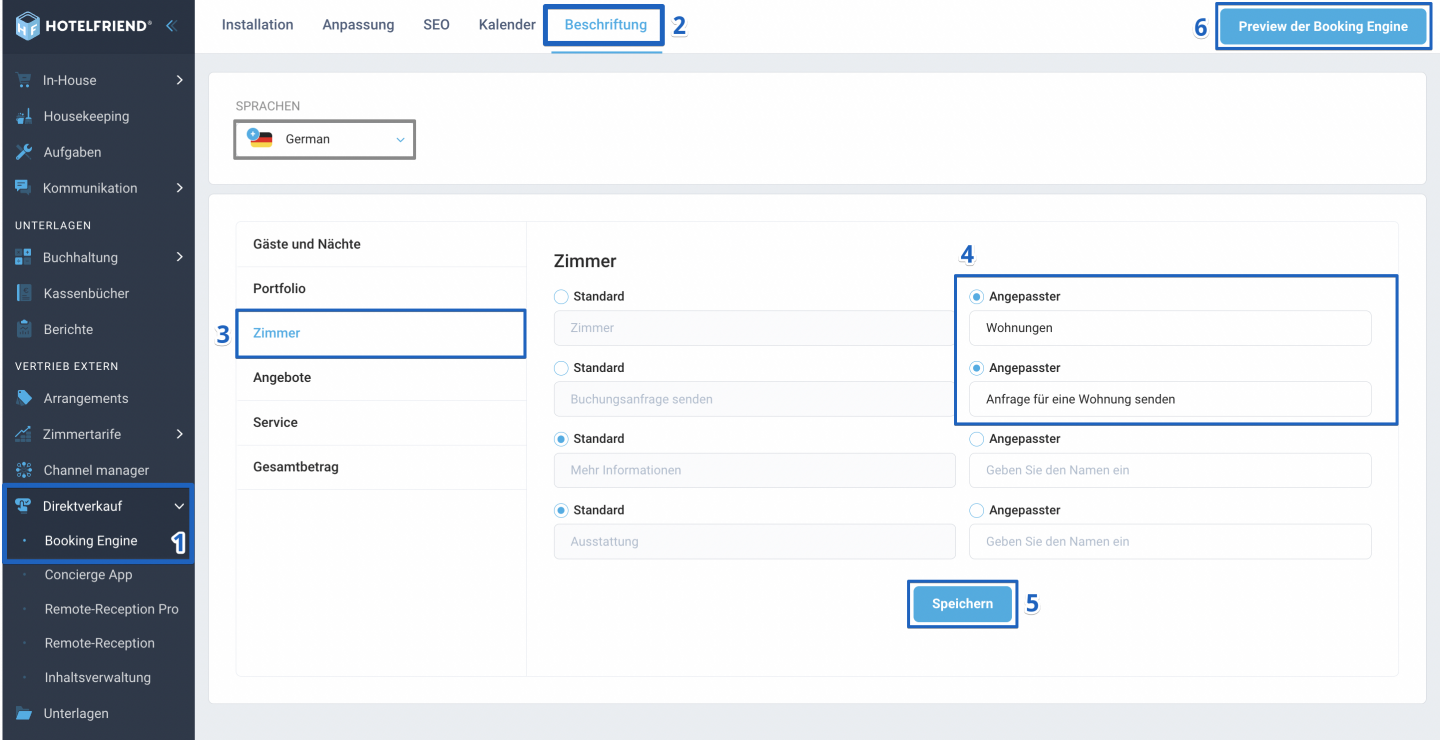1440x740 pixels.
Task: Switch to the SEO tab
Action: click(436, 25)
